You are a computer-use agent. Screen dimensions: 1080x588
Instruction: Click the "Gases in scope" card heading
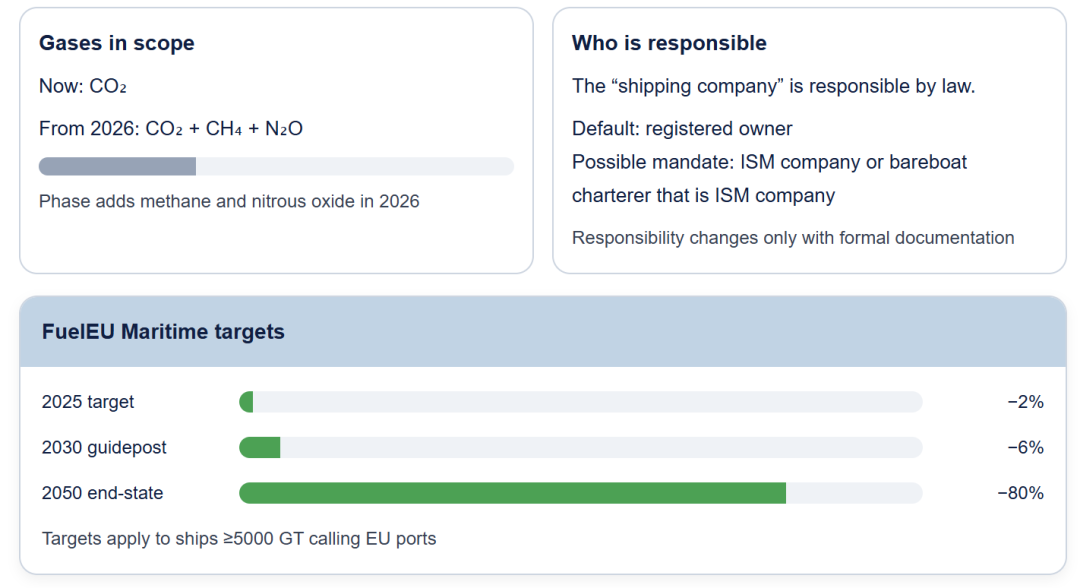click(x=116, y=43)
